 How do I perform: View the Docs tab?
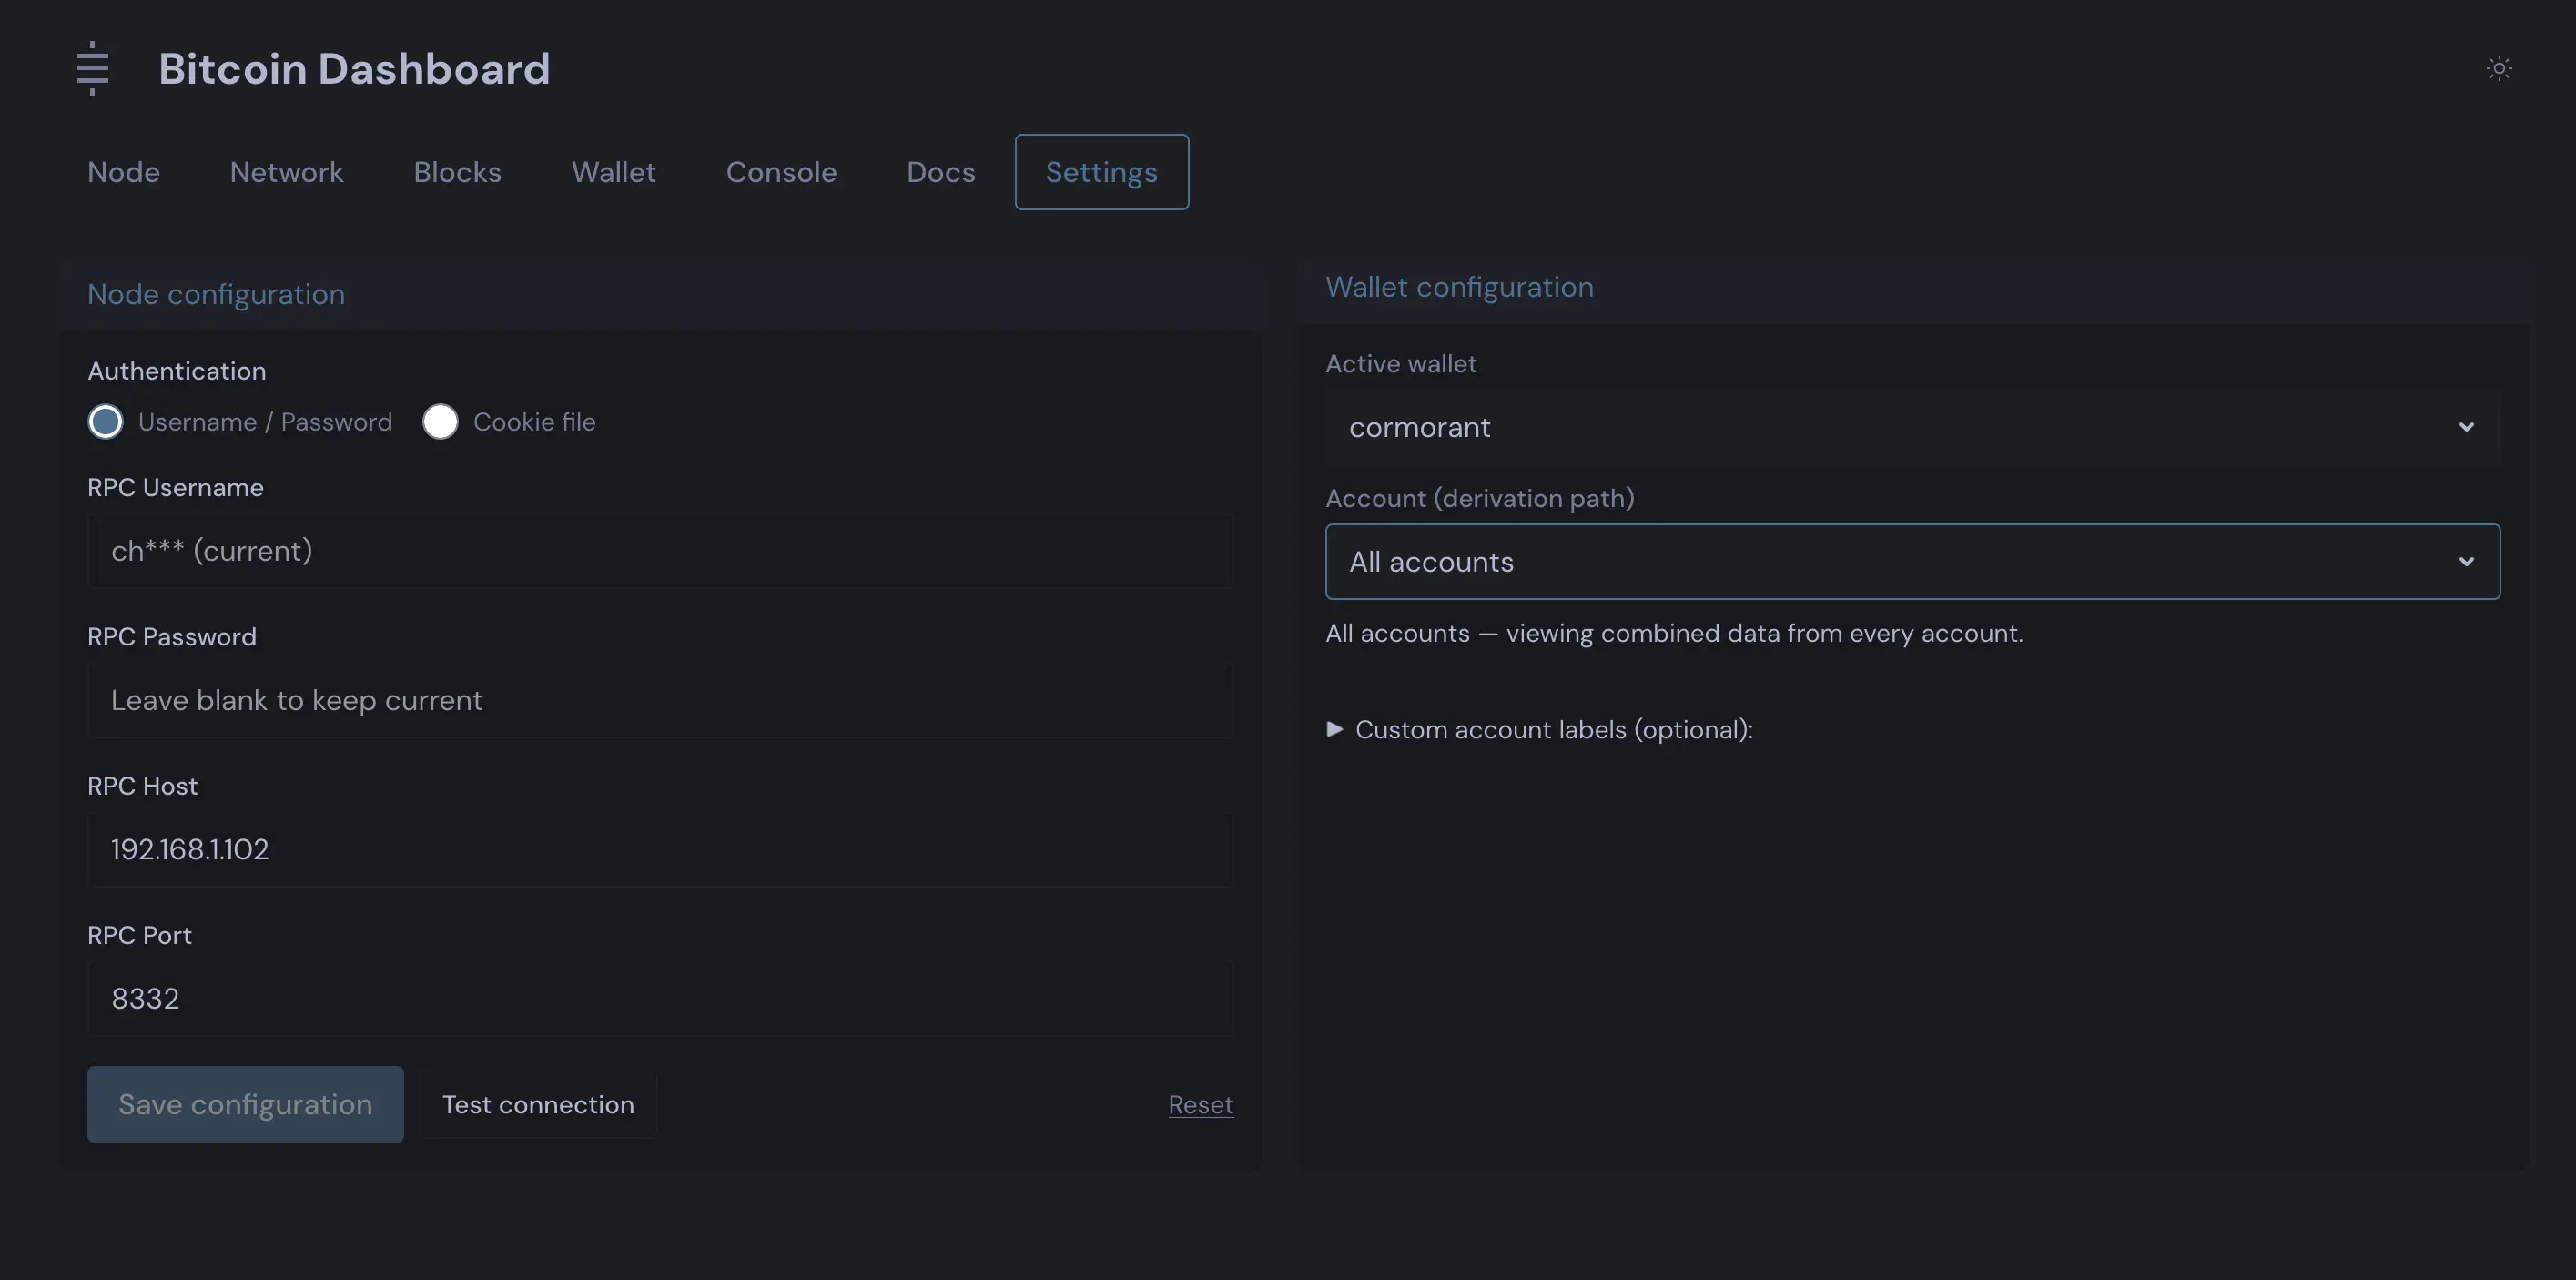coord(940,172)
